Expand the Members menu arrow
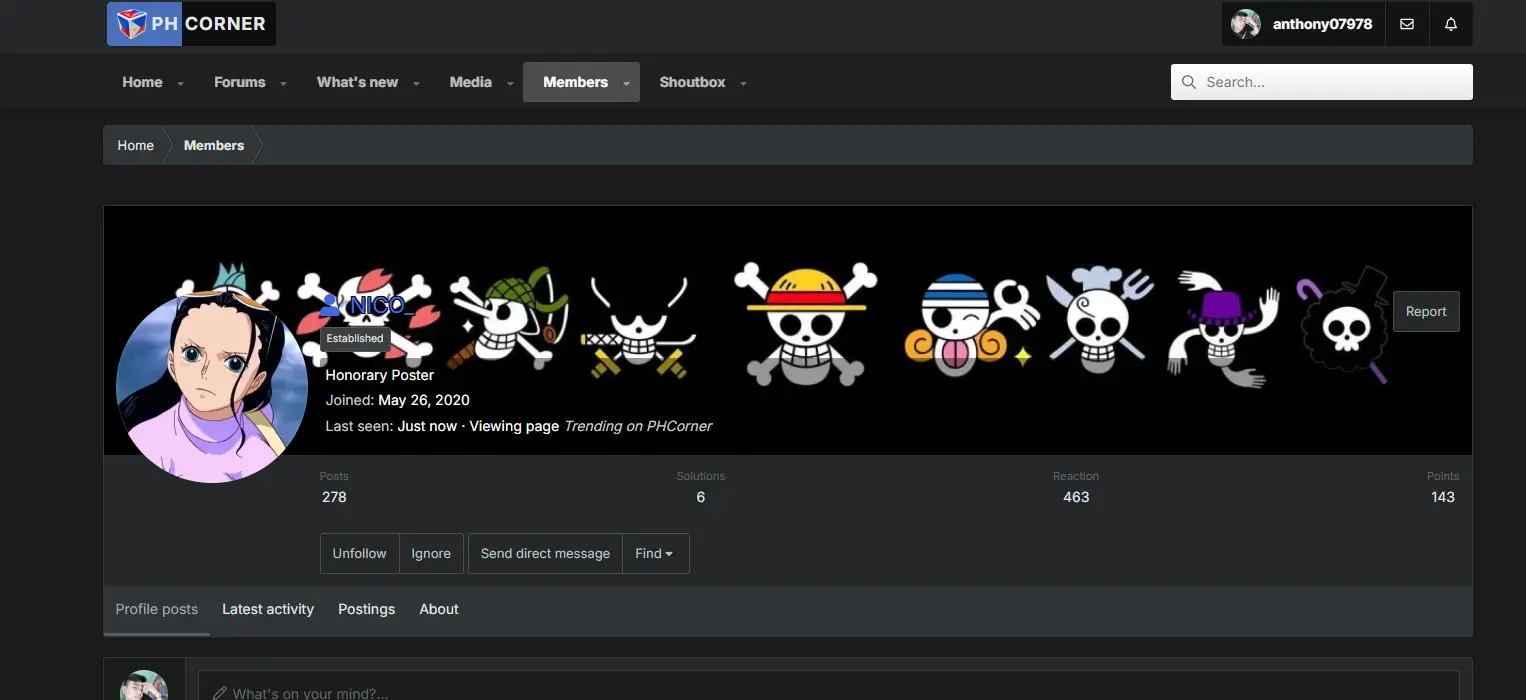 coord(627,83)
